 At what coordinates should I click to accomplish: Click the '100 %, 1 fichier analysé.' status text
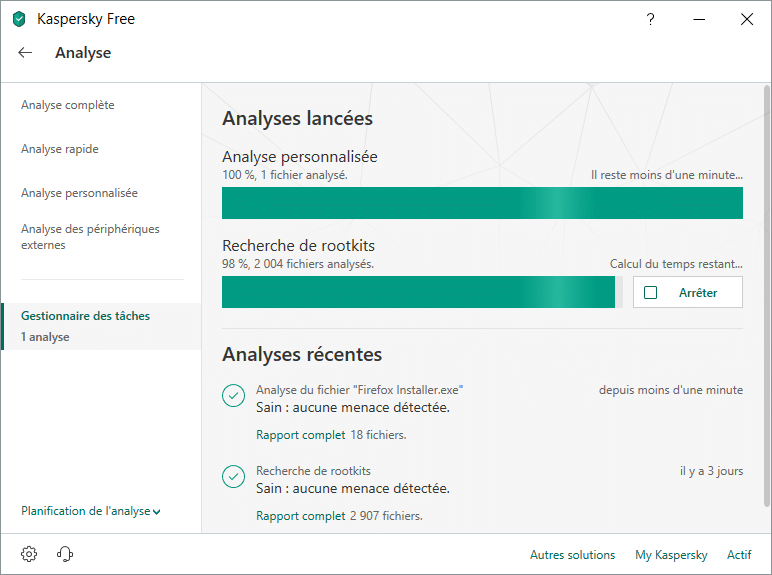click(x=285, y=175)
